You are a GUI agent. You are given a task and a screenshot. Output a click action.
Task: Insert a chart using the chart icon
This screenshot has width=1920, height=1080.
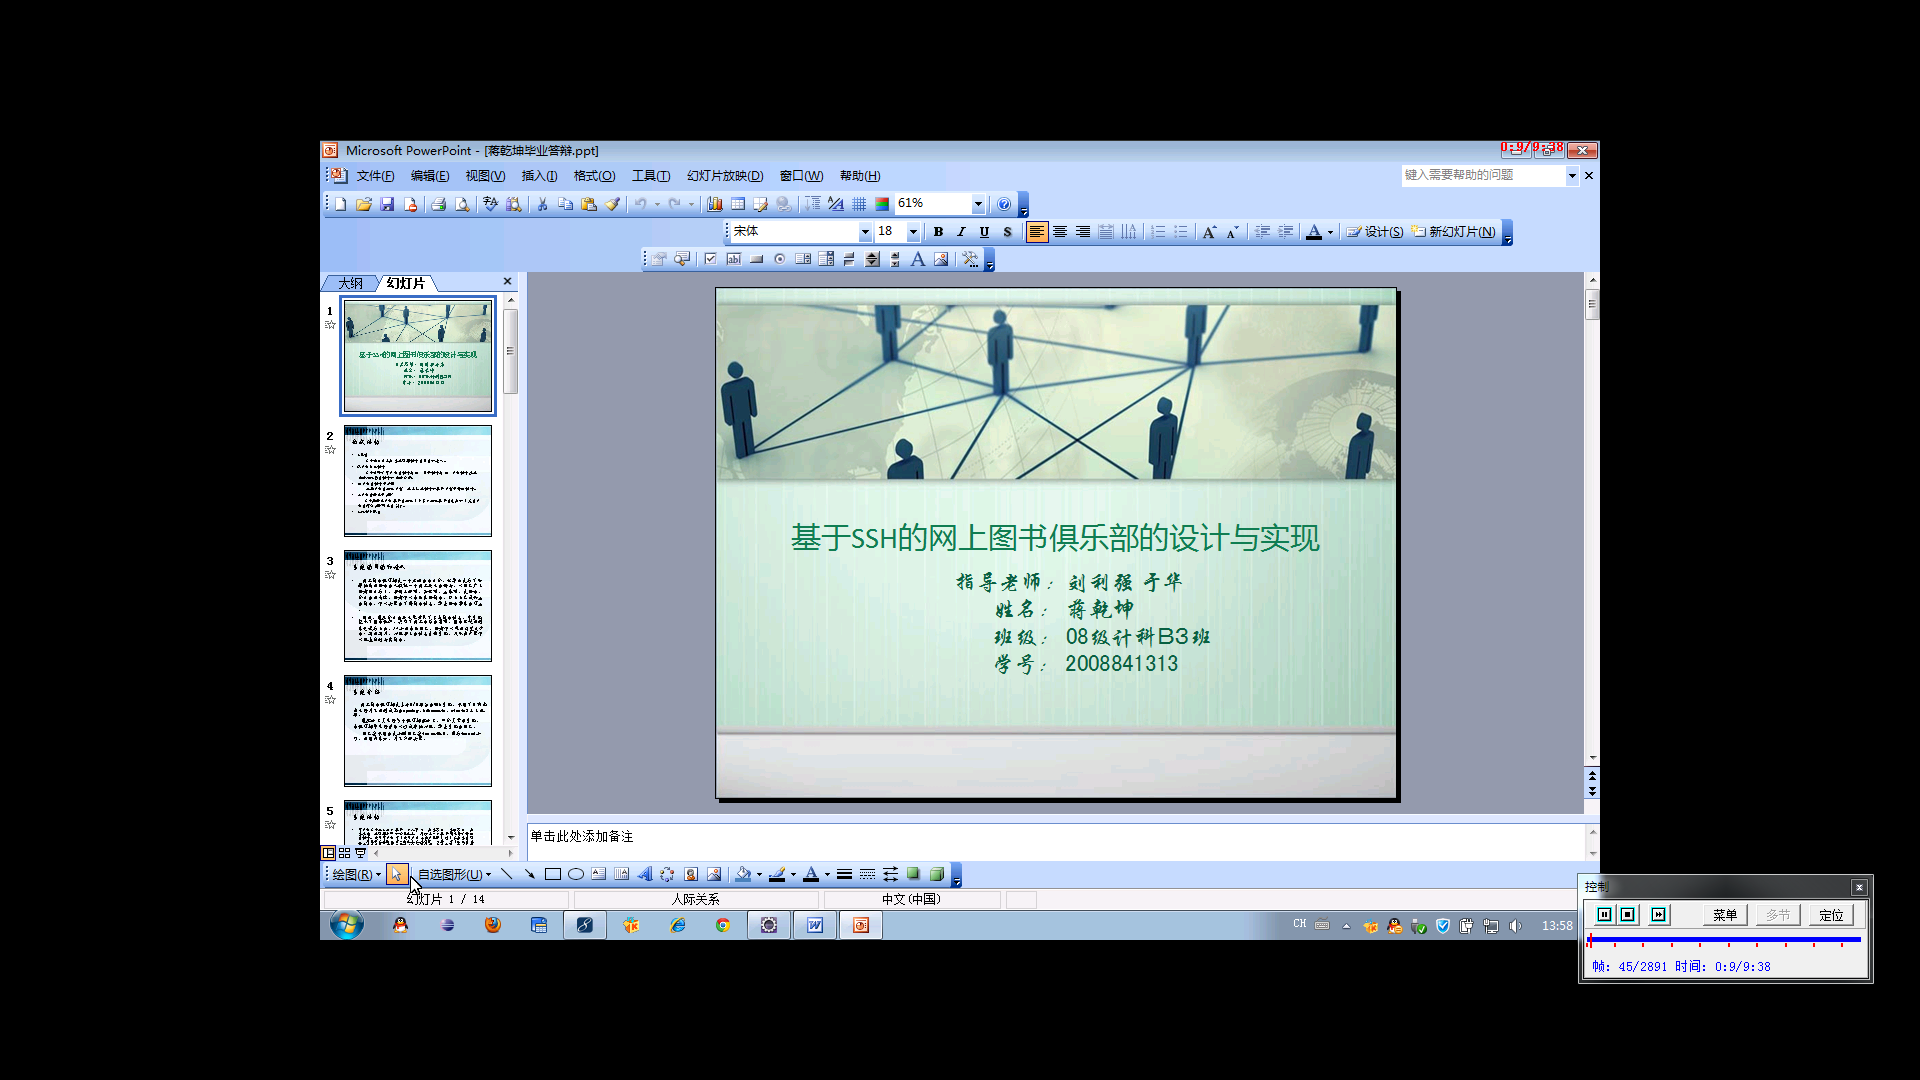tap(715, 204)
